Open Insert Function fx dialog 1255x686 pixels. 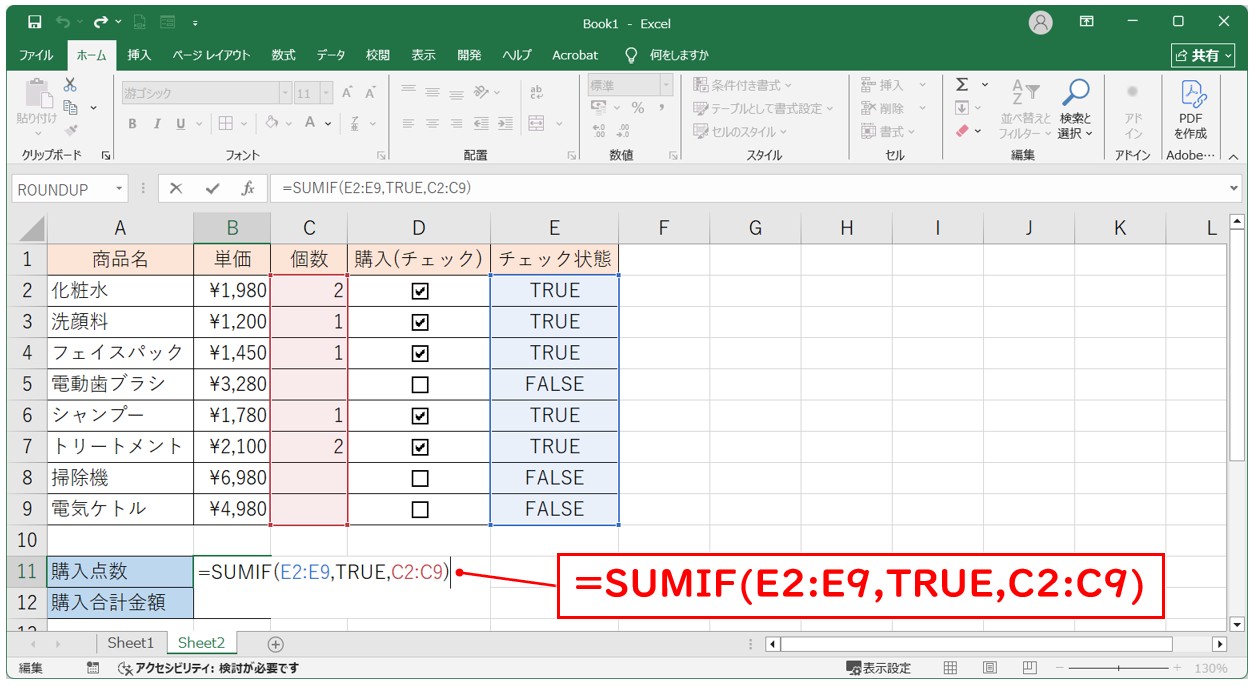(248, 188)
